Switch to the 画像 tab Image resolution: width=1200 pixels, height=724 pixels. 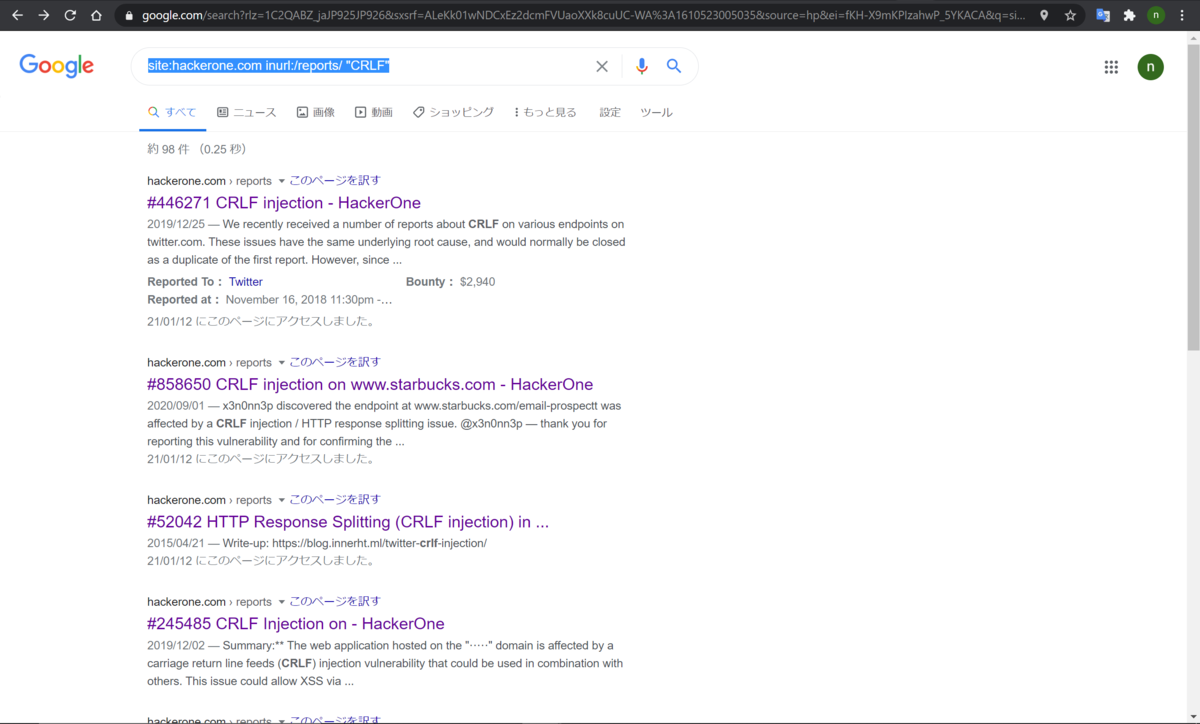316,113
